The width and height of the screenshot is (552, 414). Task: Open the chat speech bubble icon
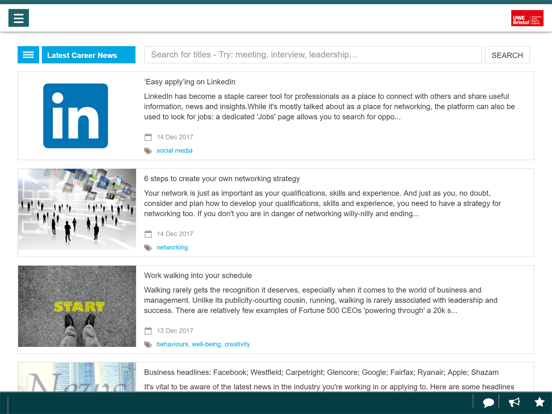point(488,402)
